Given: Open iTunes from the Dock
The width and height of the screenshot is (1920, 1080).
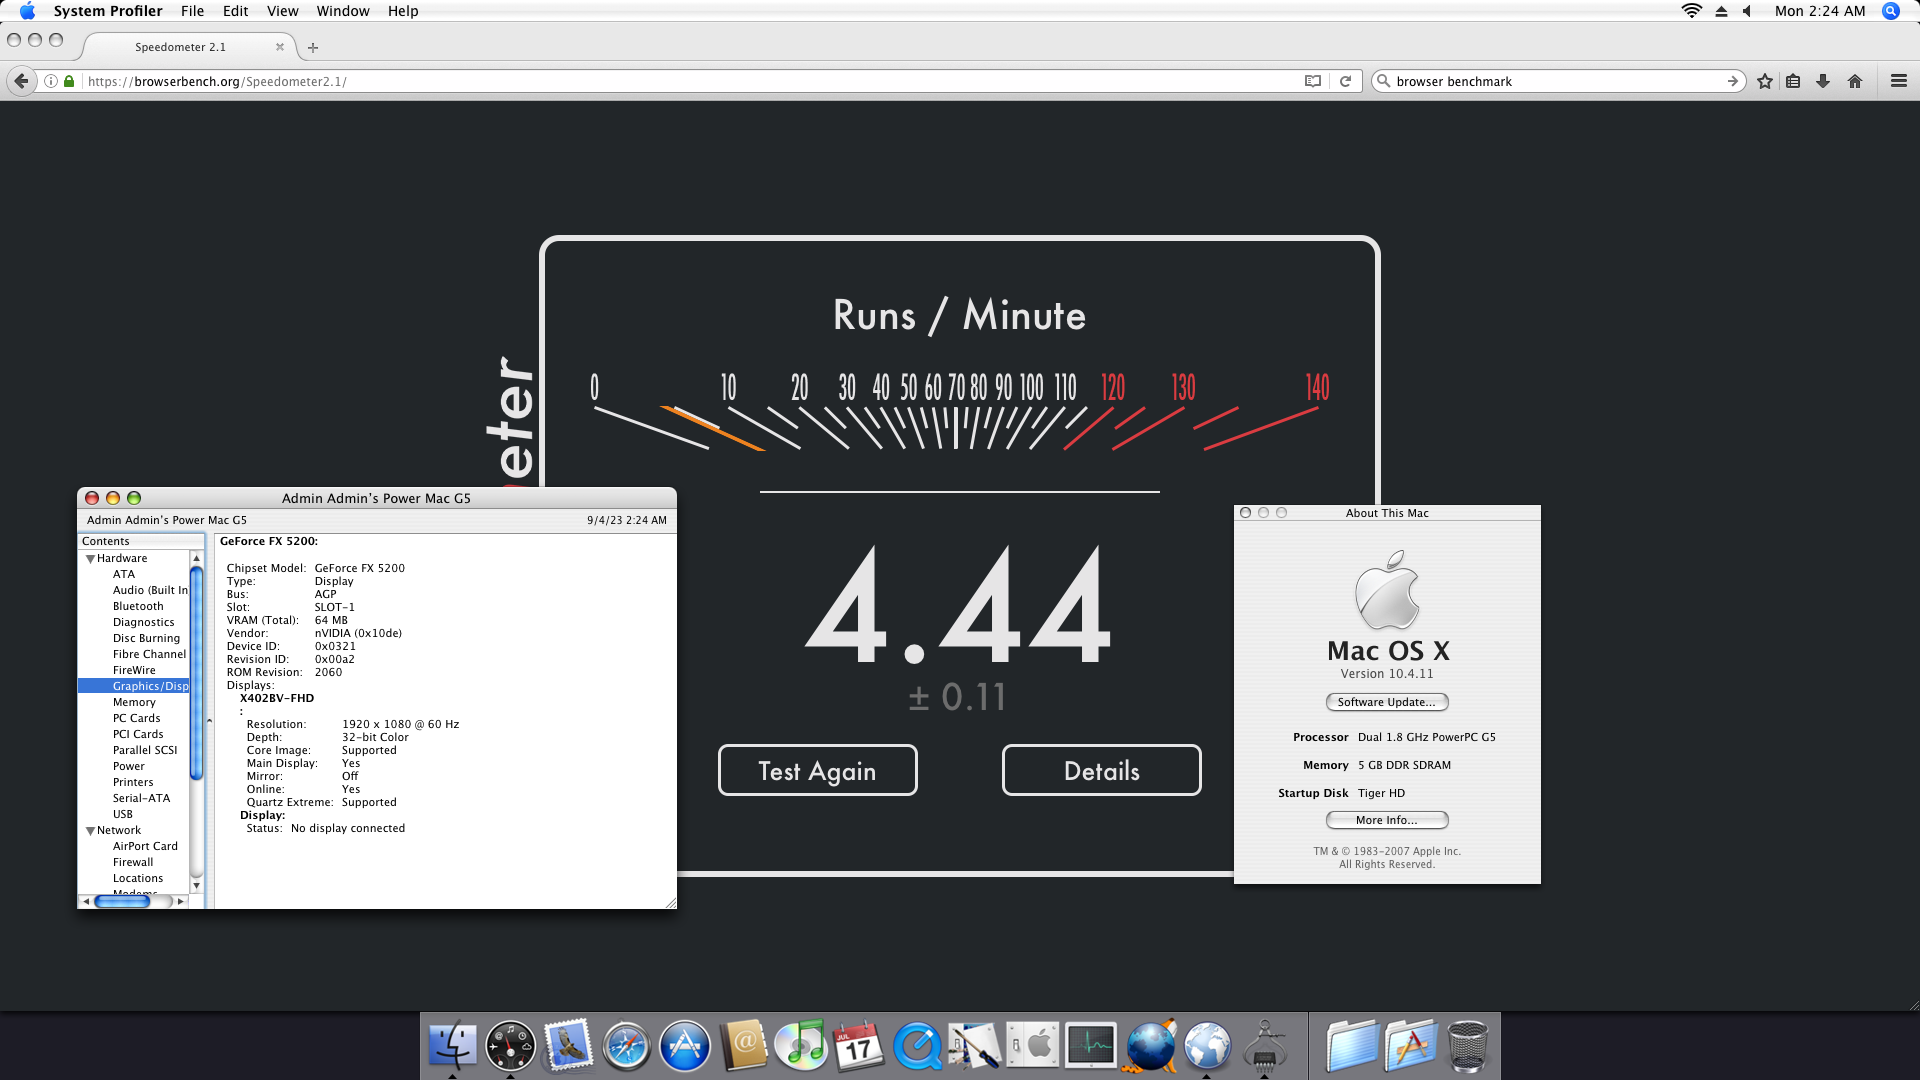Looking at the screenshot, I should [801, 1046].
